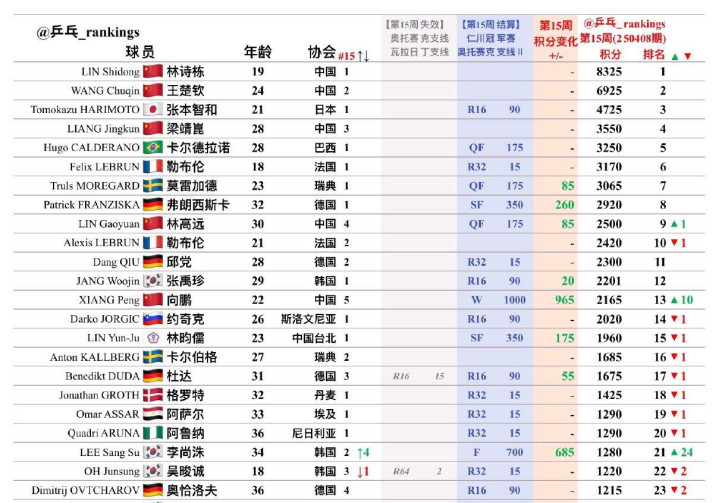The image size is (719, 503).
Task: Click the Sweden flag beside Truls MOREGARD
Action: tap(153, 186)
